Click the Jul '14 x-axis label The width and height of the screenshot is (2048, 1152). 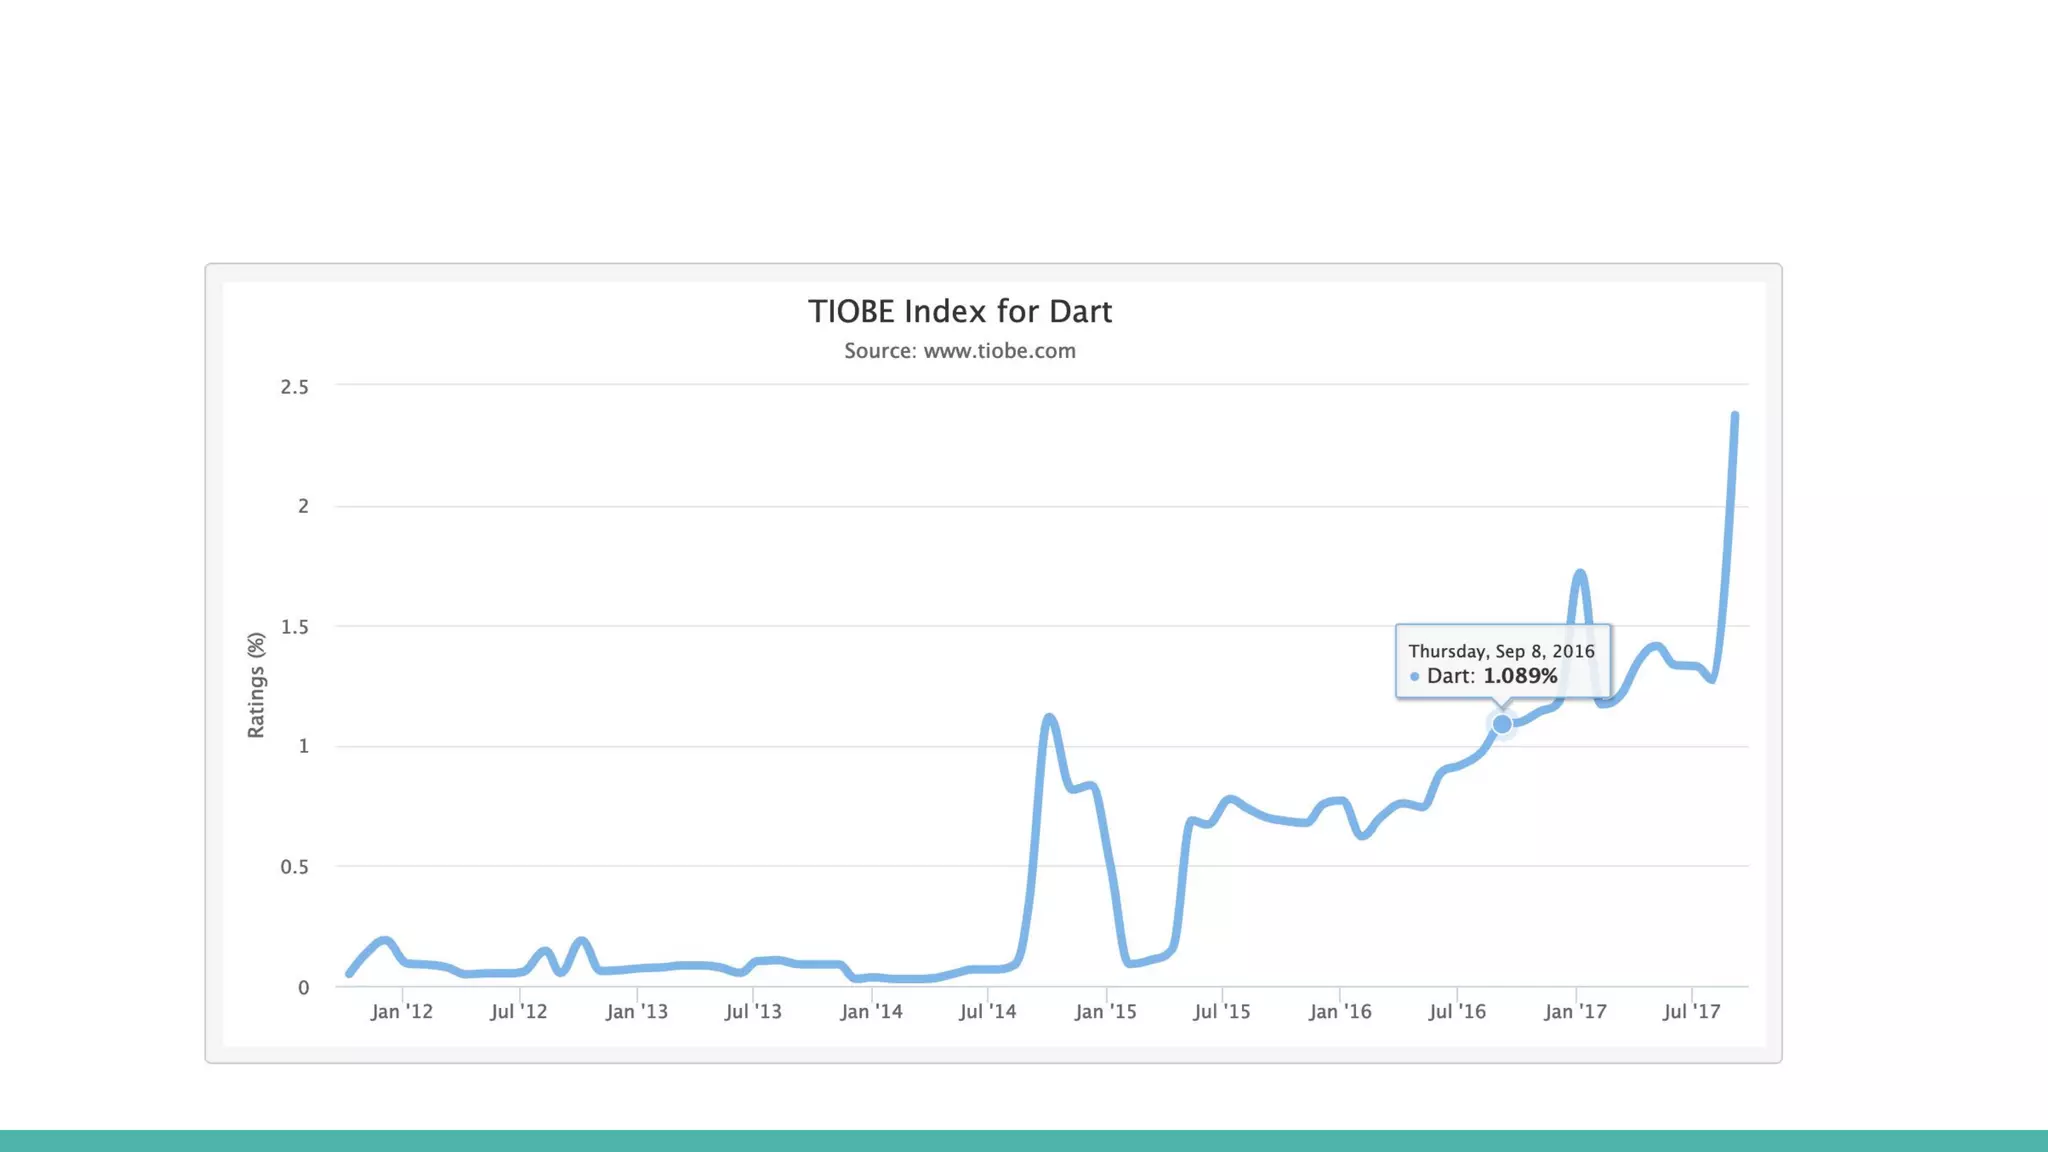coord(987,1011)
